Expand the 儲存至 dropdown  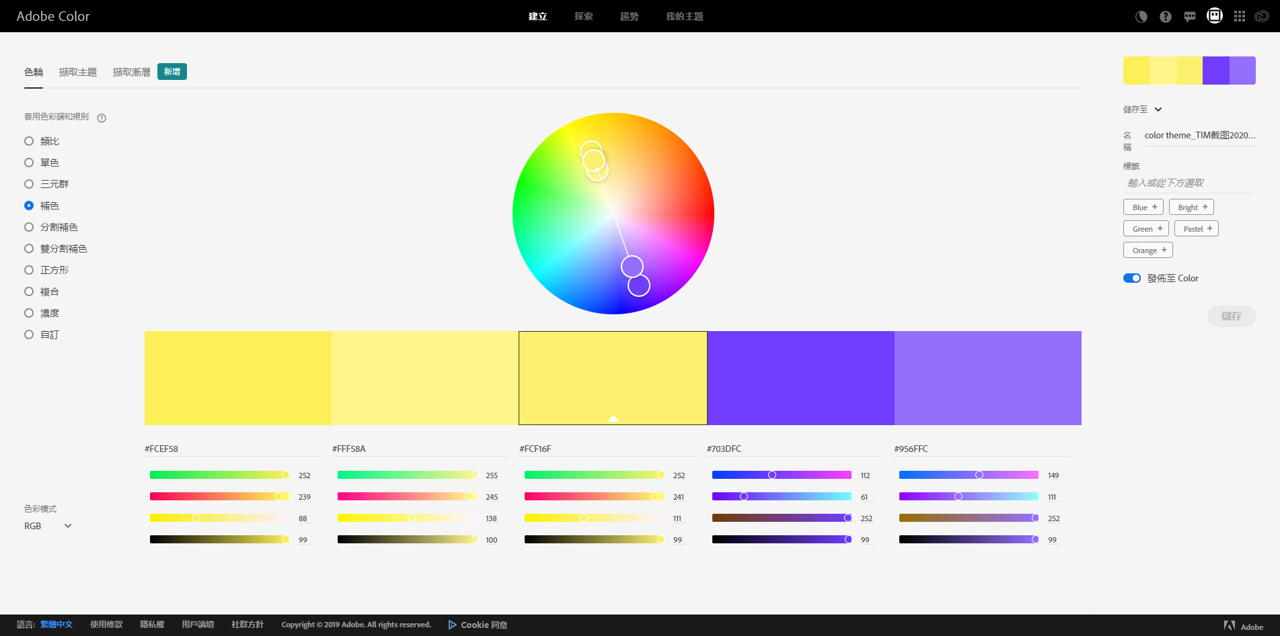click(1143, 110)
